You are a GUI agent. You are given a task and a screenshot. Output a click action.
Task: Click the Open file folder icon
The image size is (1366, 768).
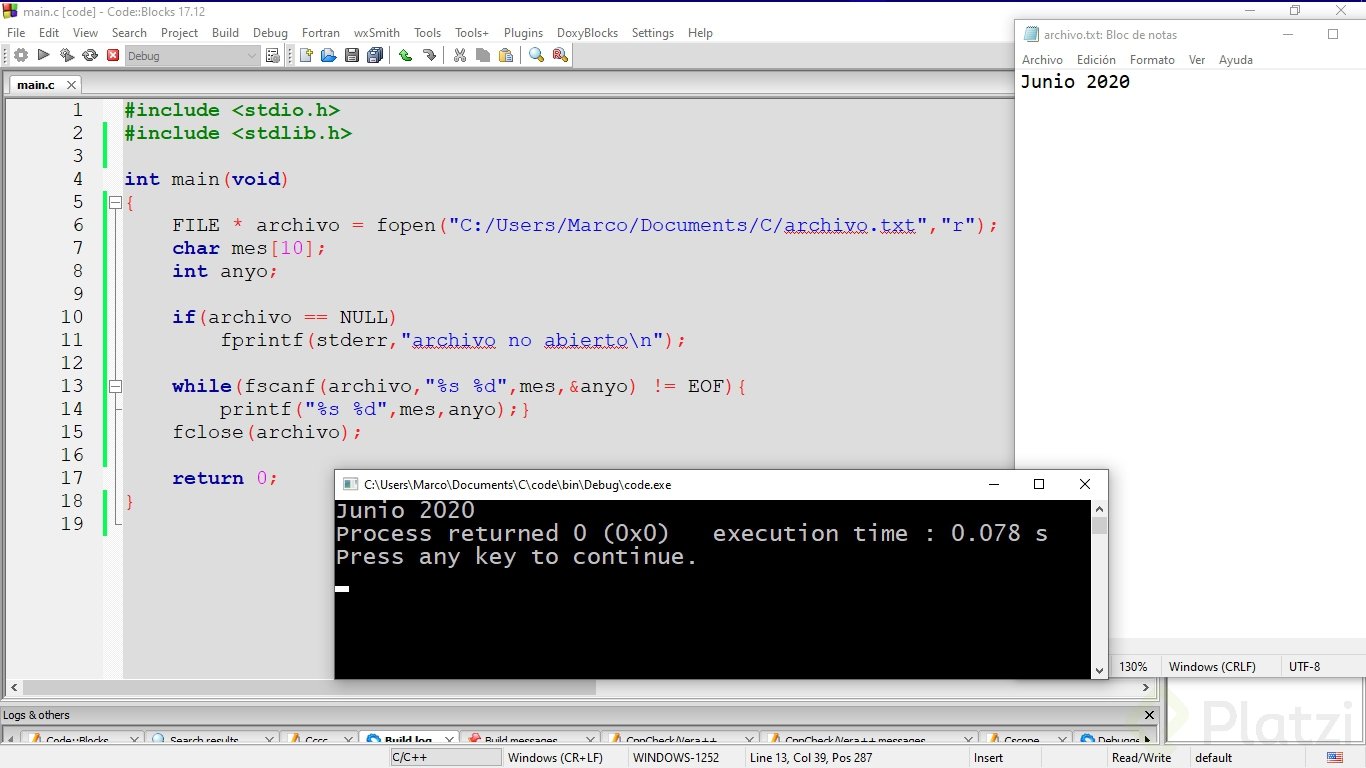coord(328,56)
